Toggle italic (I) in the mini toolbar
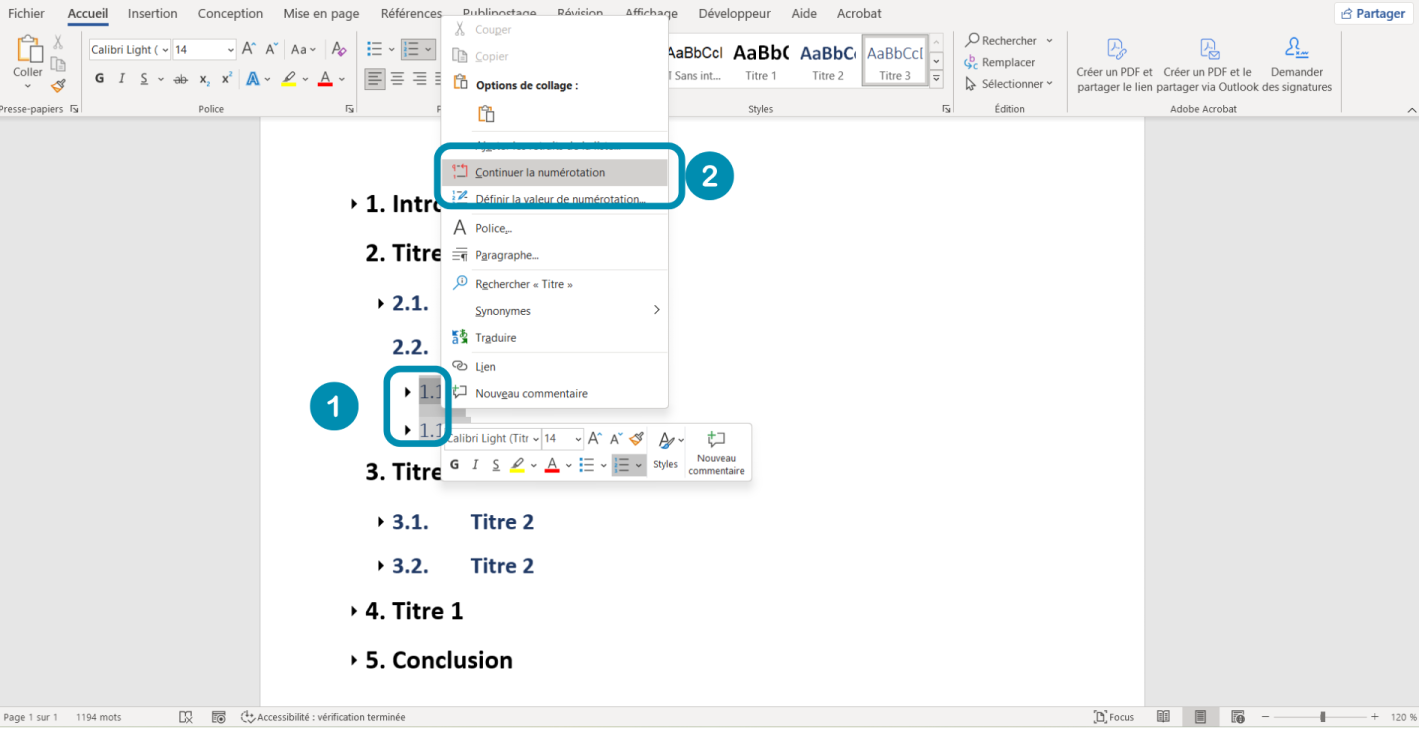The height and width of the screenshot is (731, 1419). tap(475, 465)
